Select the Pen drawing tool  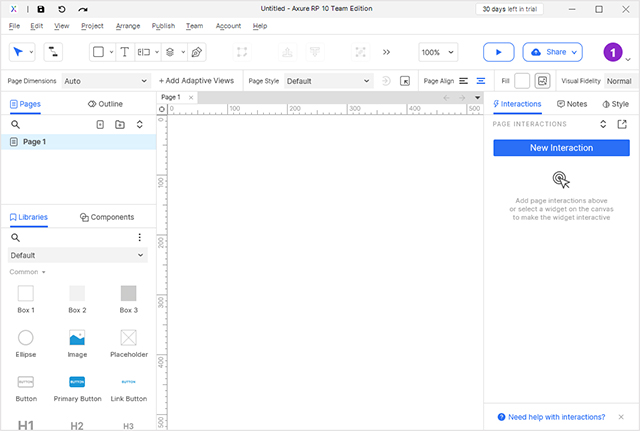[197, 52]
